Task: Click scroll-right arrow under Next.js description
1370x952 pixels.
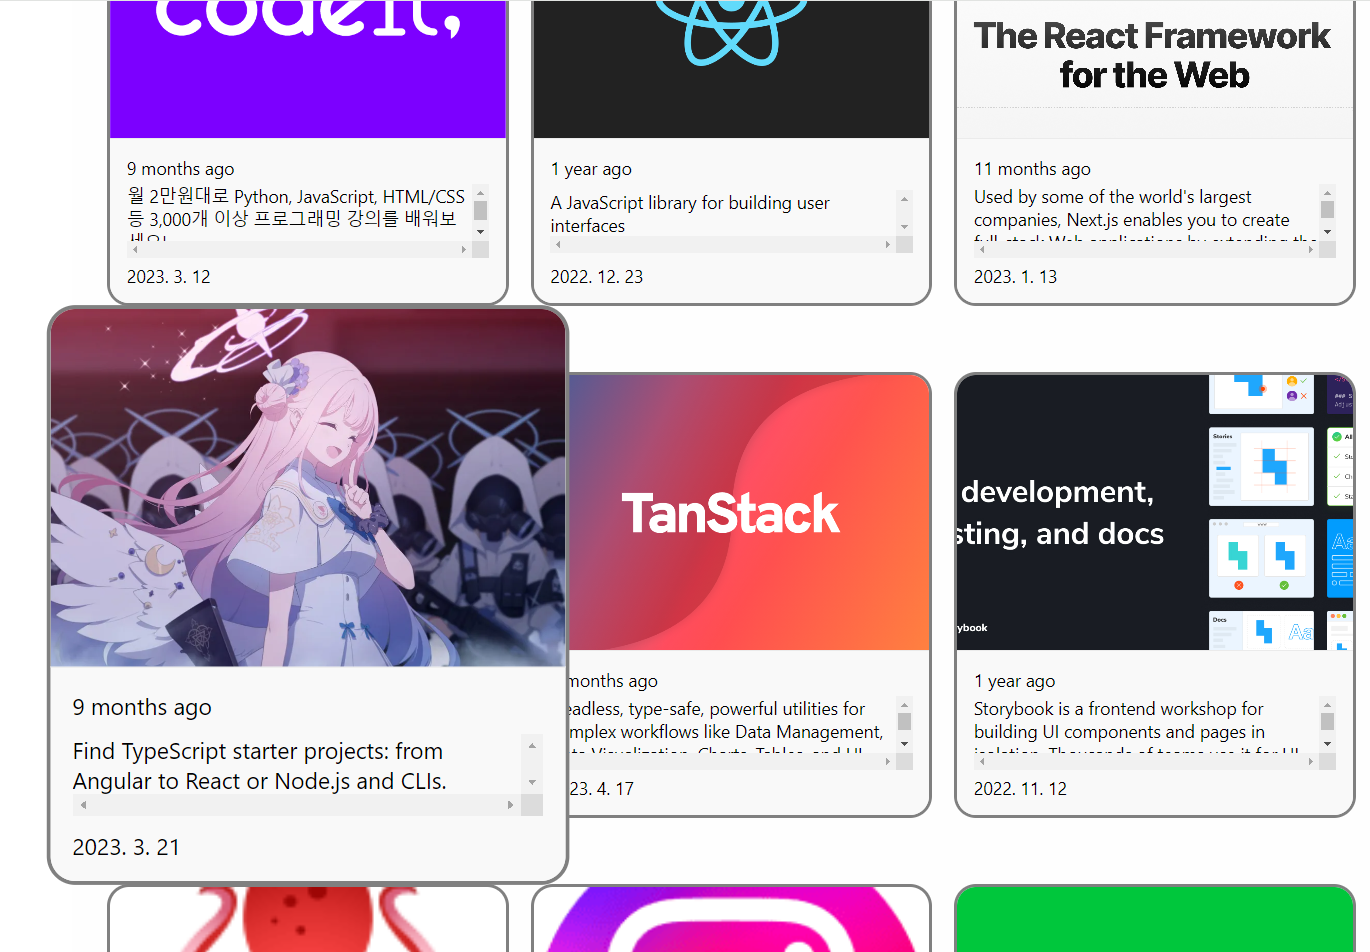Action: tap(1310, 249)
